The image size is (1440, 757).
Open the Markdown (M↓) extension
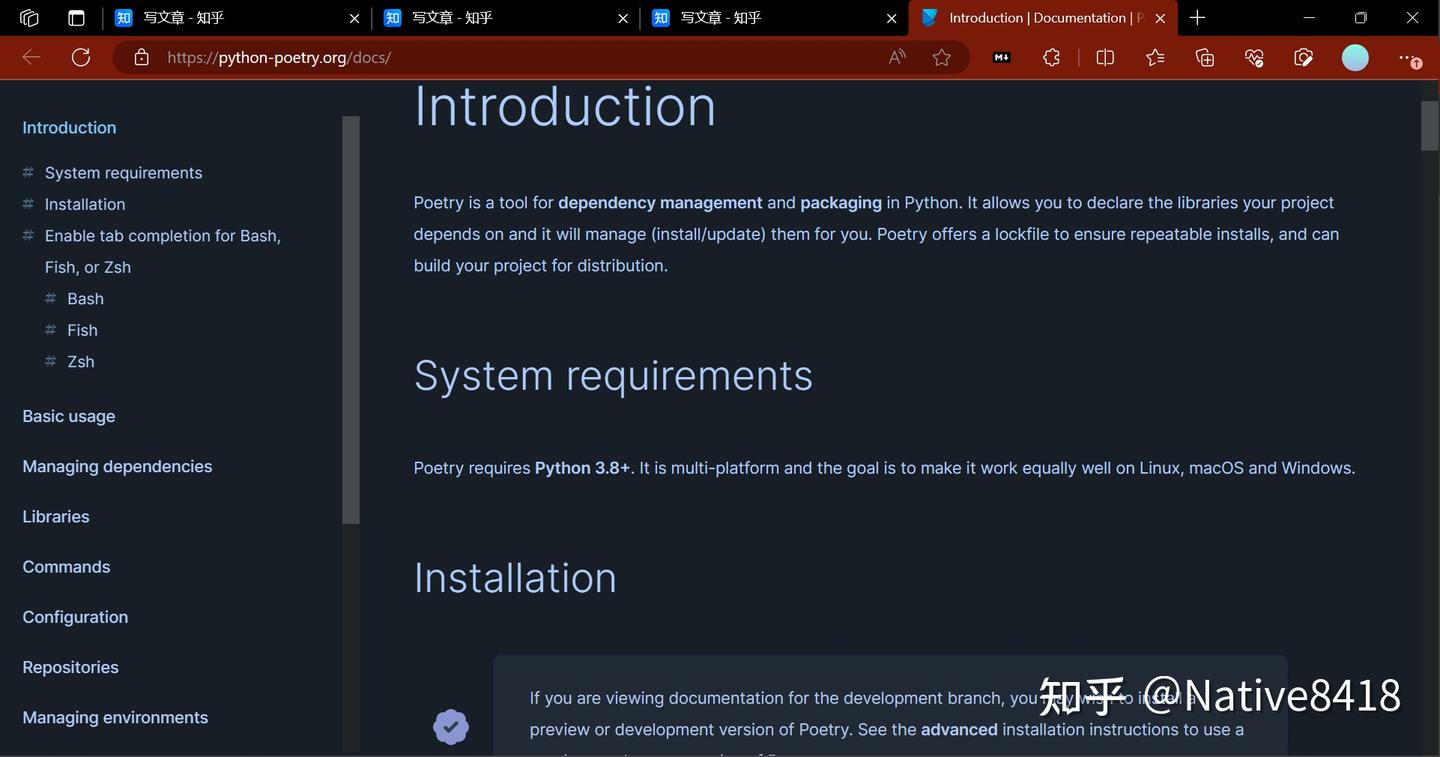click(x=1001, y=57)
